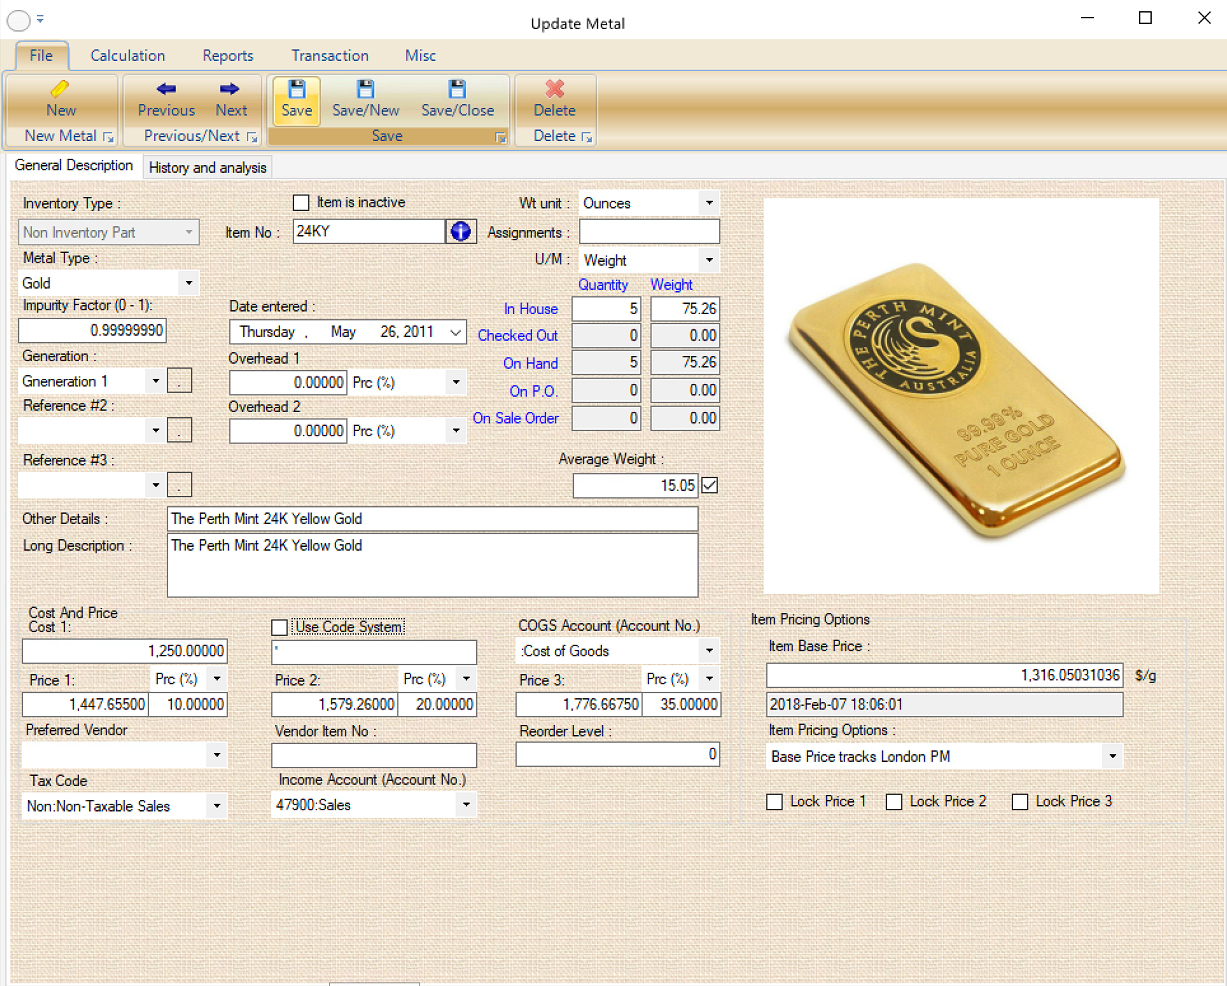Toggle Lock Price 1 checkbox
Image resolution: width=1227 pixels, height=986 pixels.
[x=774, y=802]
